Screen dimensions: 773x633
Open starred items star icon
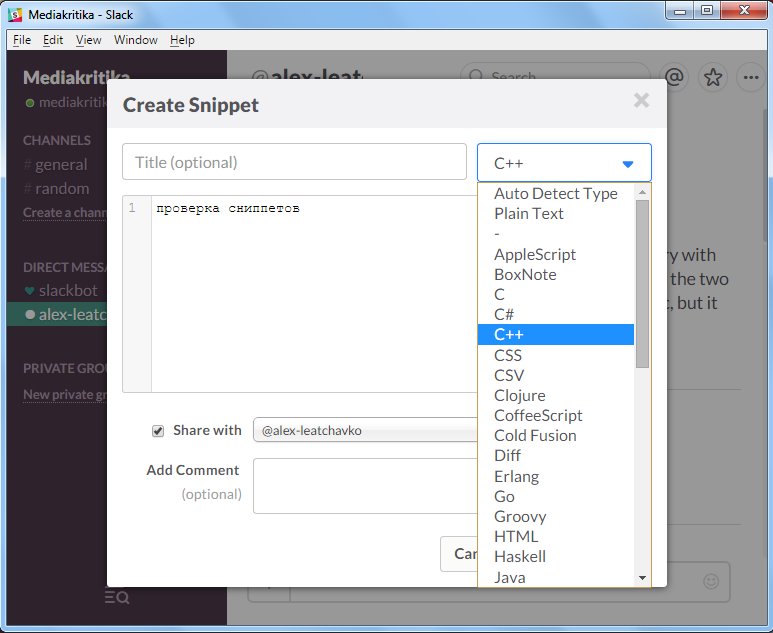(x=712, y=77)
